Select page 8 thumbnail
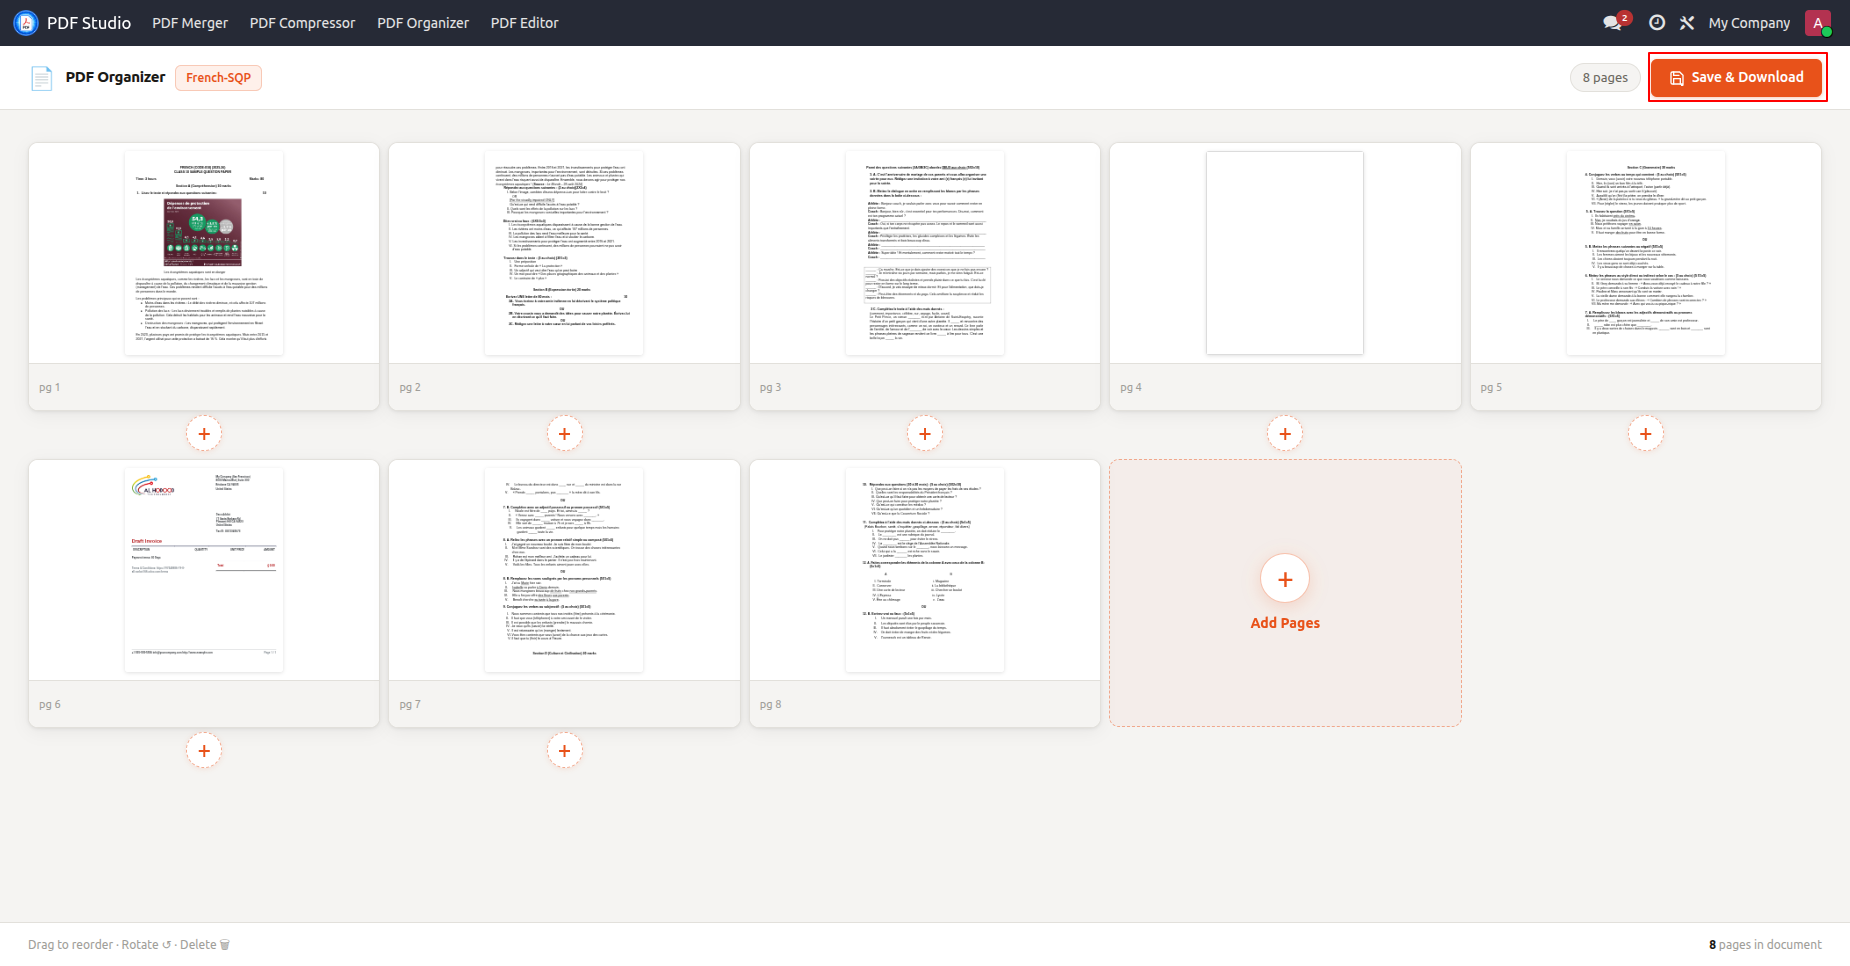The height and width of the screenshot is (966, 1850). click(925, 570)
